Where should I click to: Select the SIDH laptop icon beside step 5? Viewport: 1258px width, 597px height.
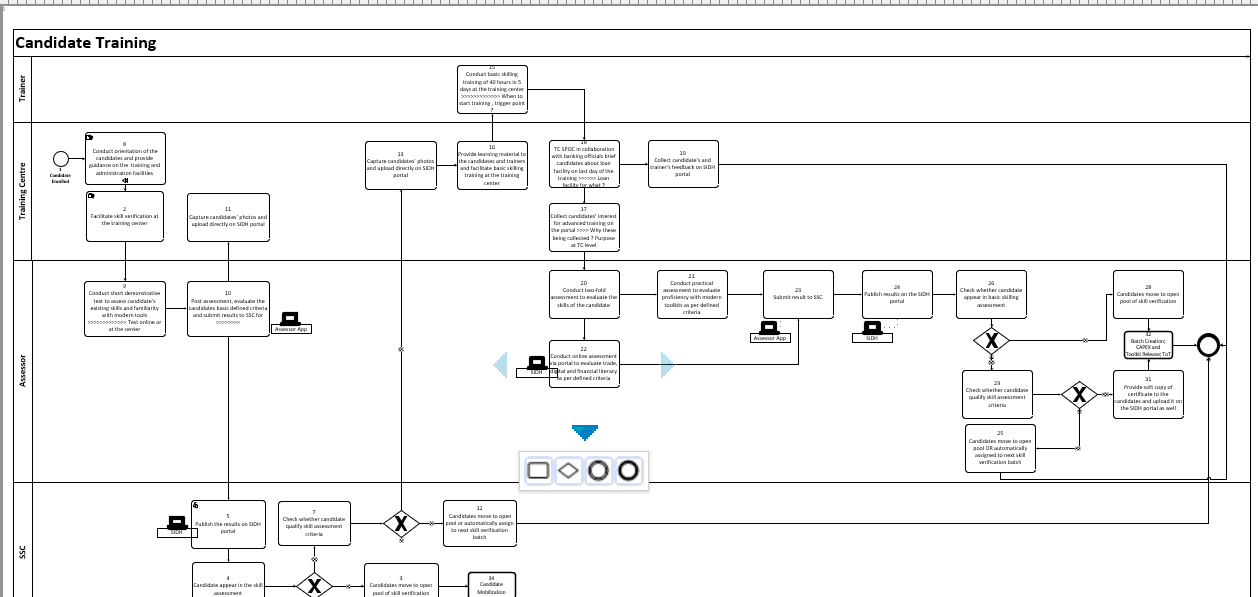pyautogui.click(x=177, y=523)
